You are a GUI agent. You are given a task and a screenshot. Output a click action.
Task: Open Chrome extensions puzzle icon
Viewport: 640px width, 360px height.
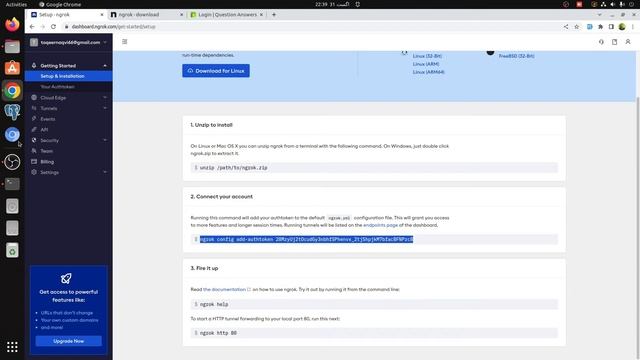coord(600,27)
